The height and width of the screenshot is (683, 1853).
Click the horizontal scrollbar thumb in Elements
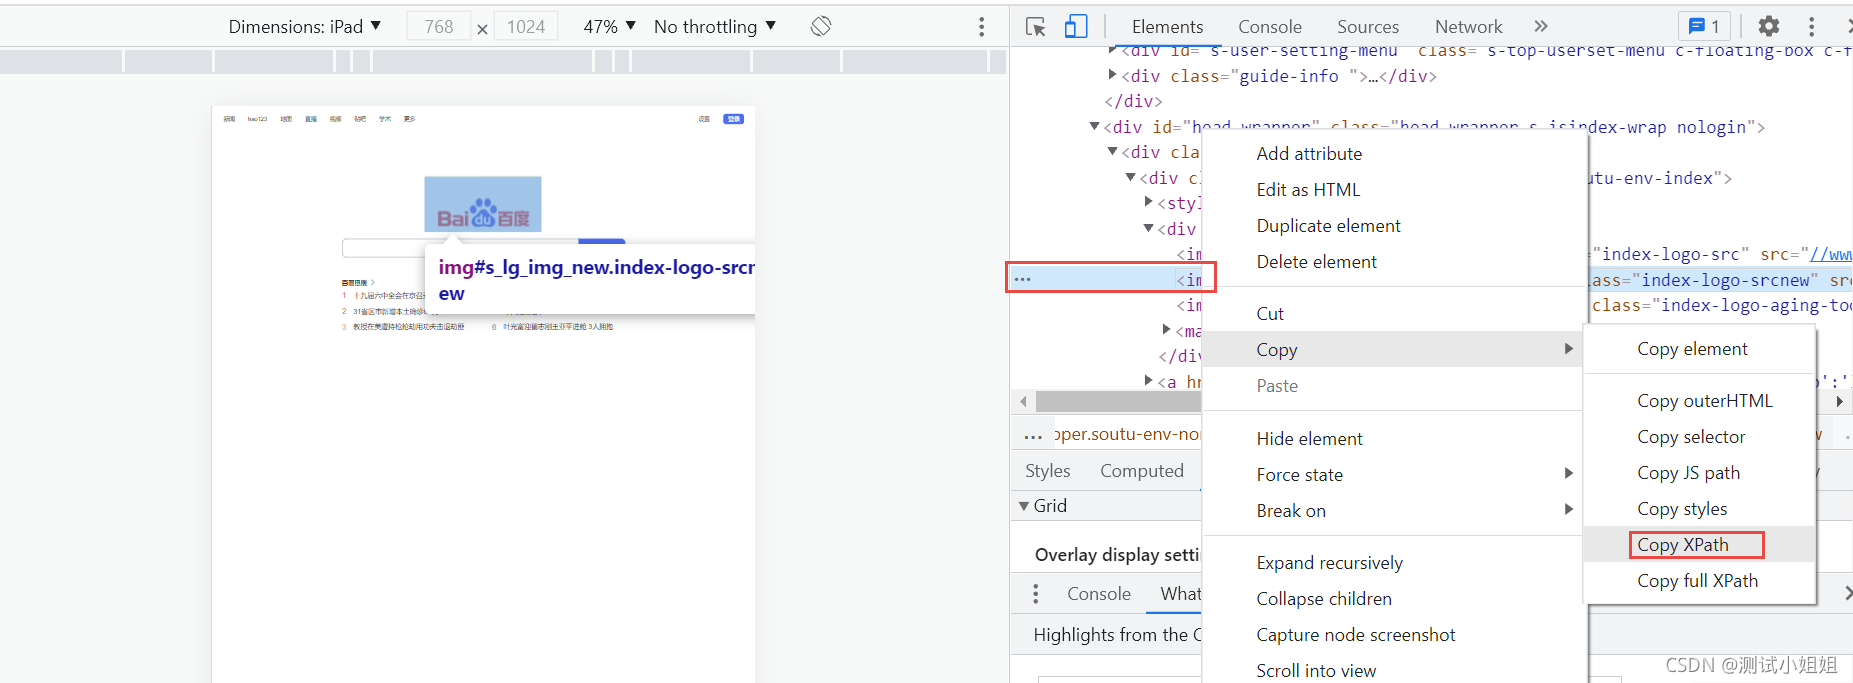coord(1118,401)
